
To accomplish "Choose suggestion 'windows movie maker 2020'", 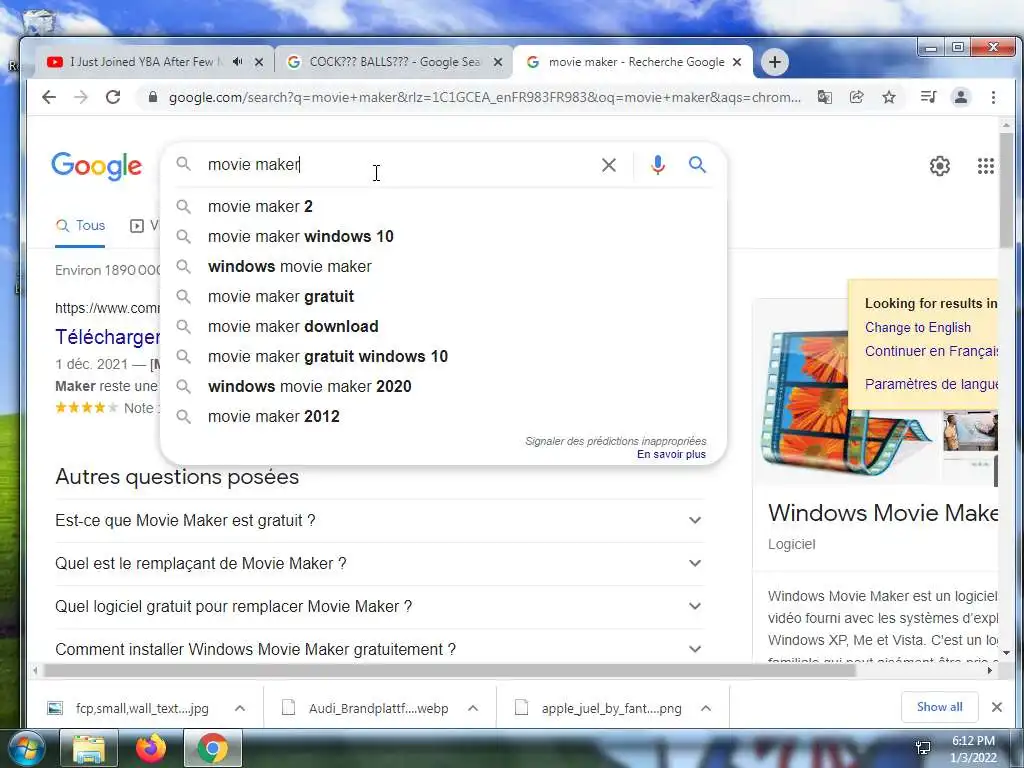I will [x=443, y=387].
